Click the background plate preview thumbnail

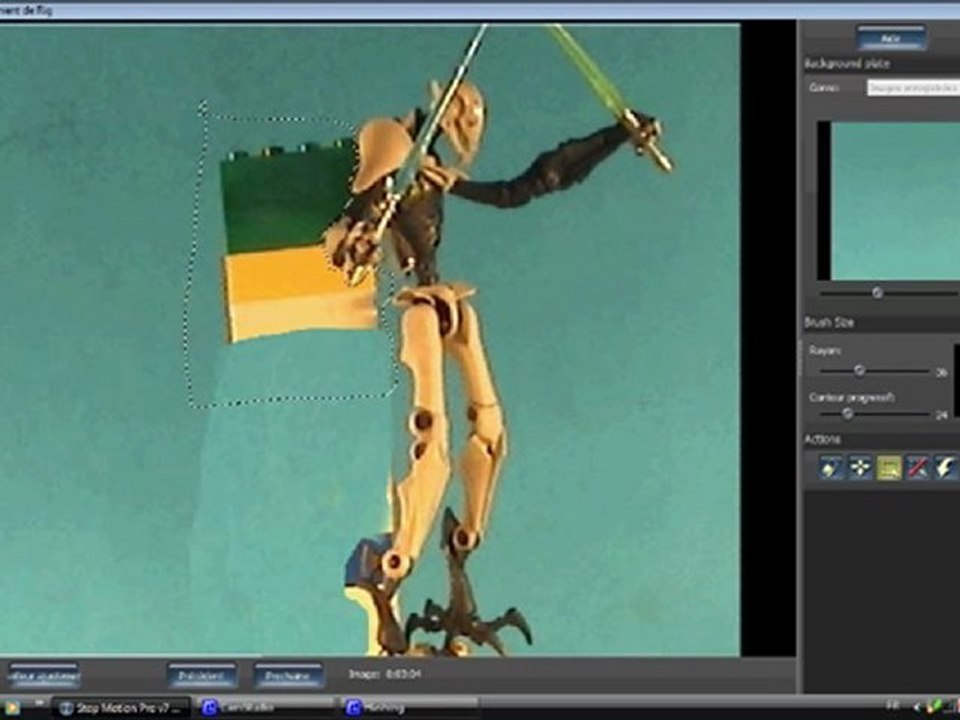[x=889, y=201]
